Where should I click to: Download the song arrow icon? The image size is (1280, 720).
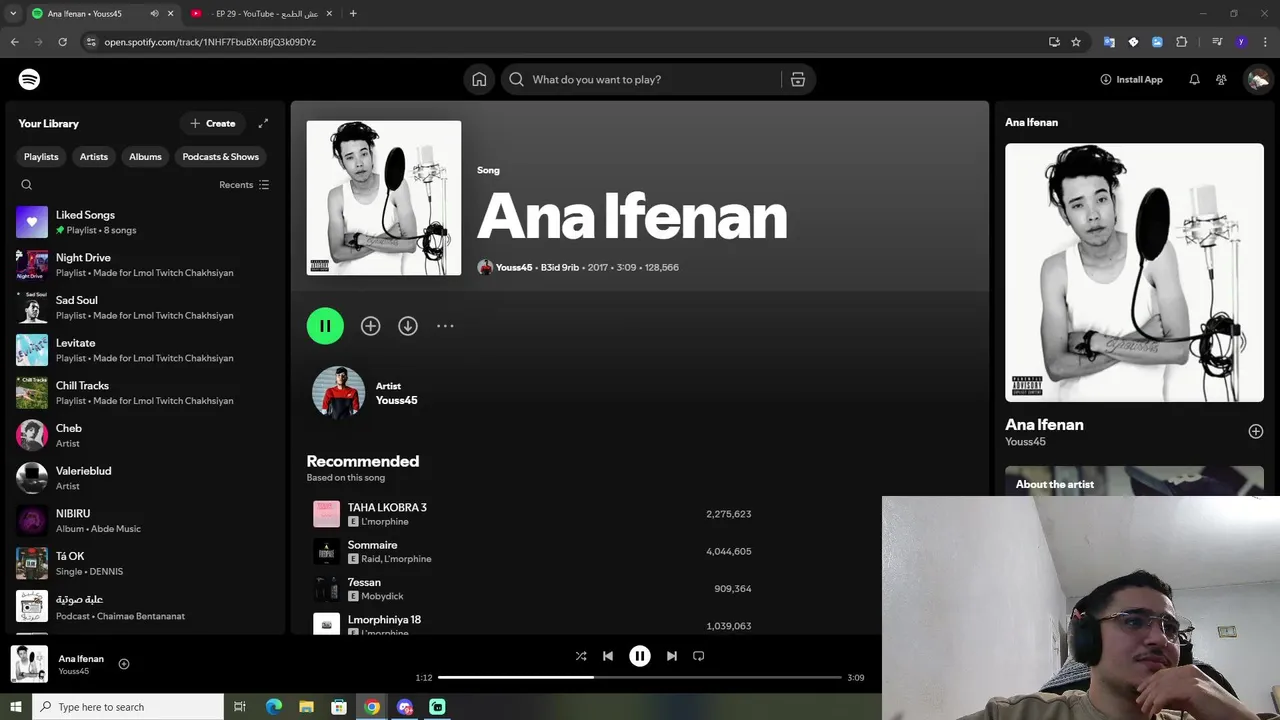[x=408, y=326]
